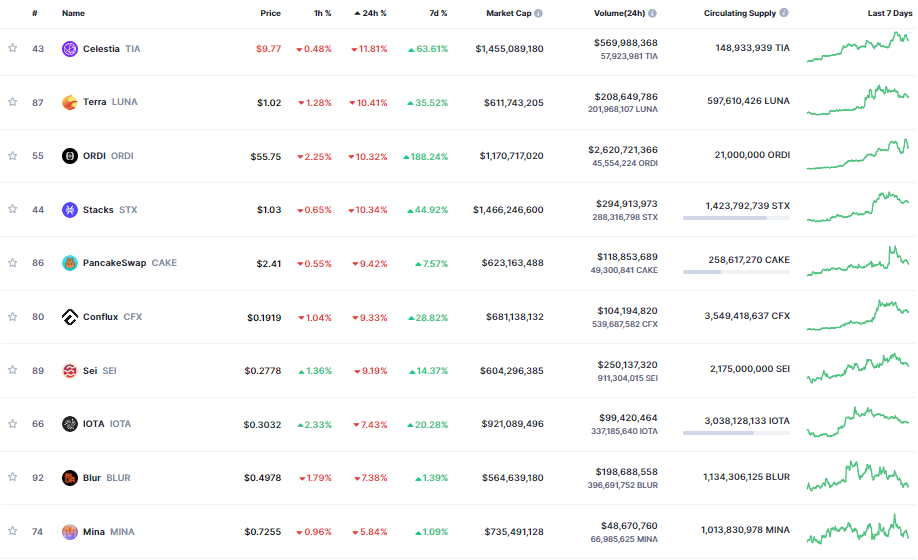Open Celestia TIA coin page link
Image resolution: width=918 pixels, height=560 pixels.
[x=111, y=49]
